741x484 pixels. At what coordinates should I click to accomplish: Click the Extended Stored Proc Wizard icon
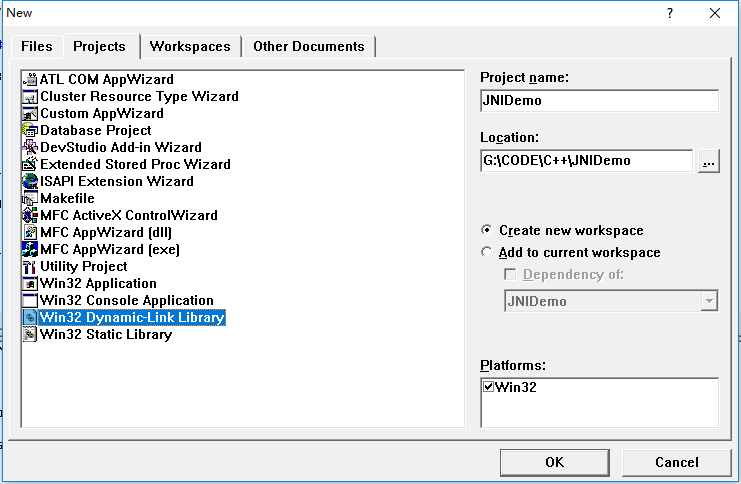point(30,164)
